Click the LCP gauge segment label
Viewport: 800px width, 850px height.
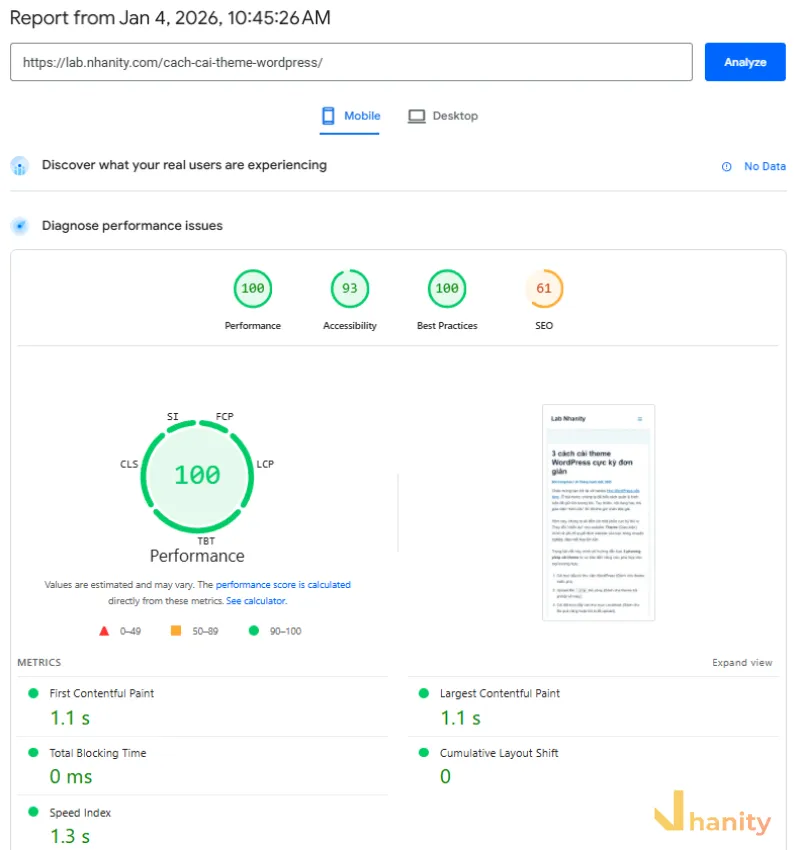(x=265, y=464)
